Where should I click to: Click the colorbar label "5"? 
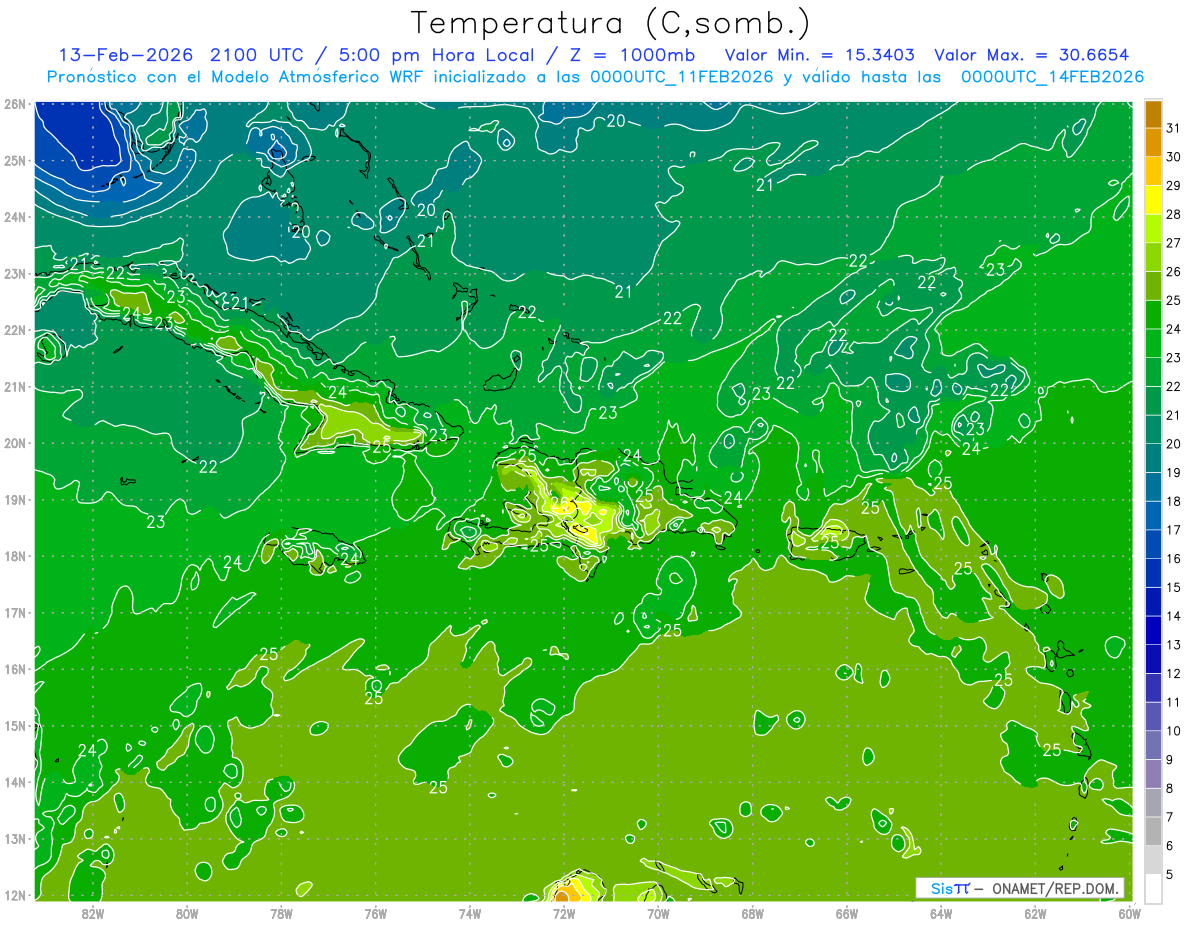click(x=1169, y=874)
